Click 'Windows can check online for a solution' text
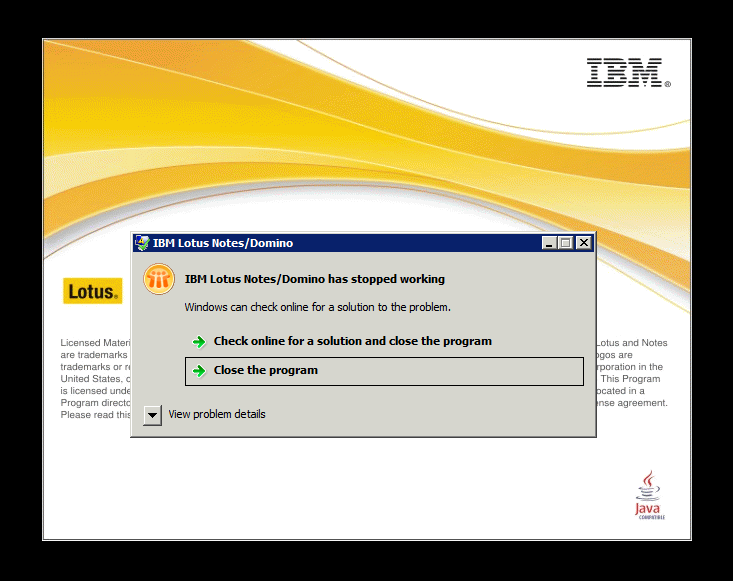Viewport: 733px width, 581px height. [x=317, y=307]
